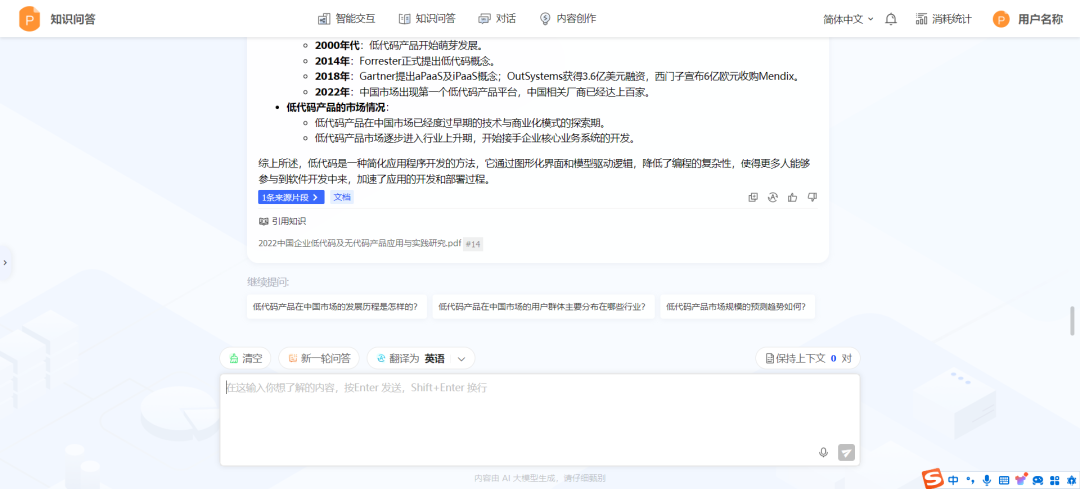Screen dimensions: 1080x489
Task: Expand the 1条来源片段 source snippet
Action: pyautogui.click(x=290, y=198)
